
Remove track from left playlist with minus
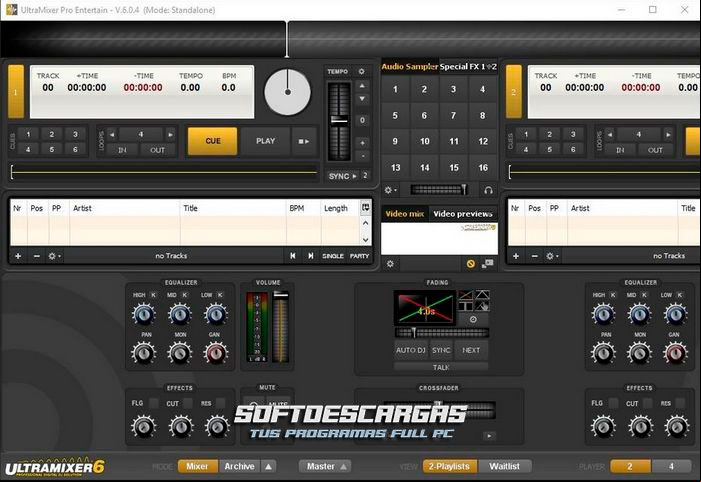[37, 256]
